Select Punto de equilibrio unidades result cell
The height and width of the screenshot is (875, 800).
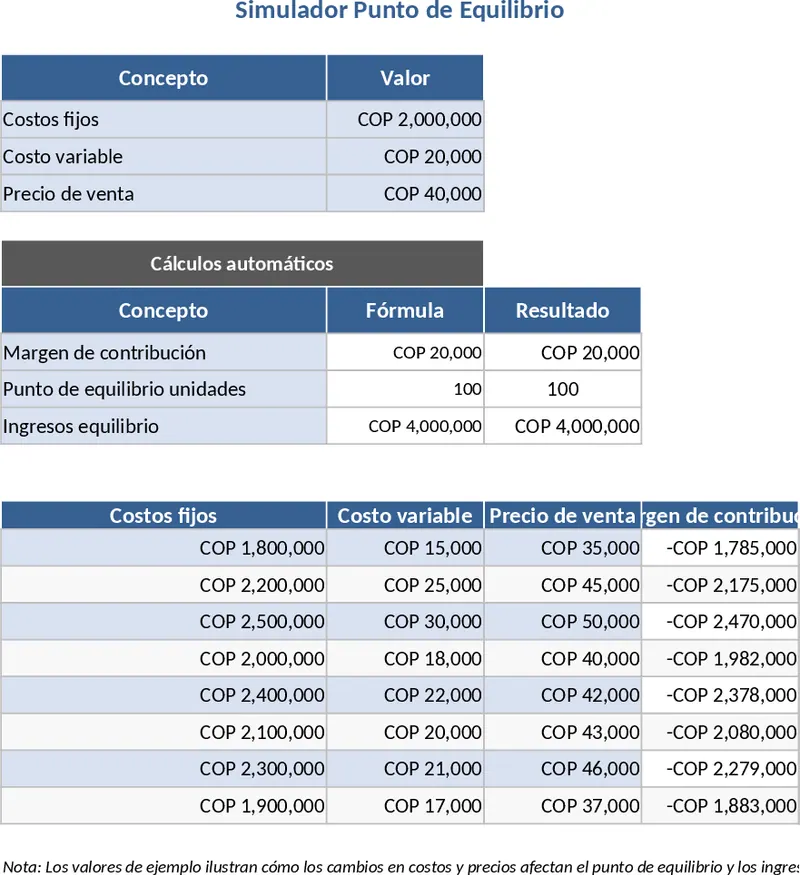pyautogui.click(x=563, y=389)
